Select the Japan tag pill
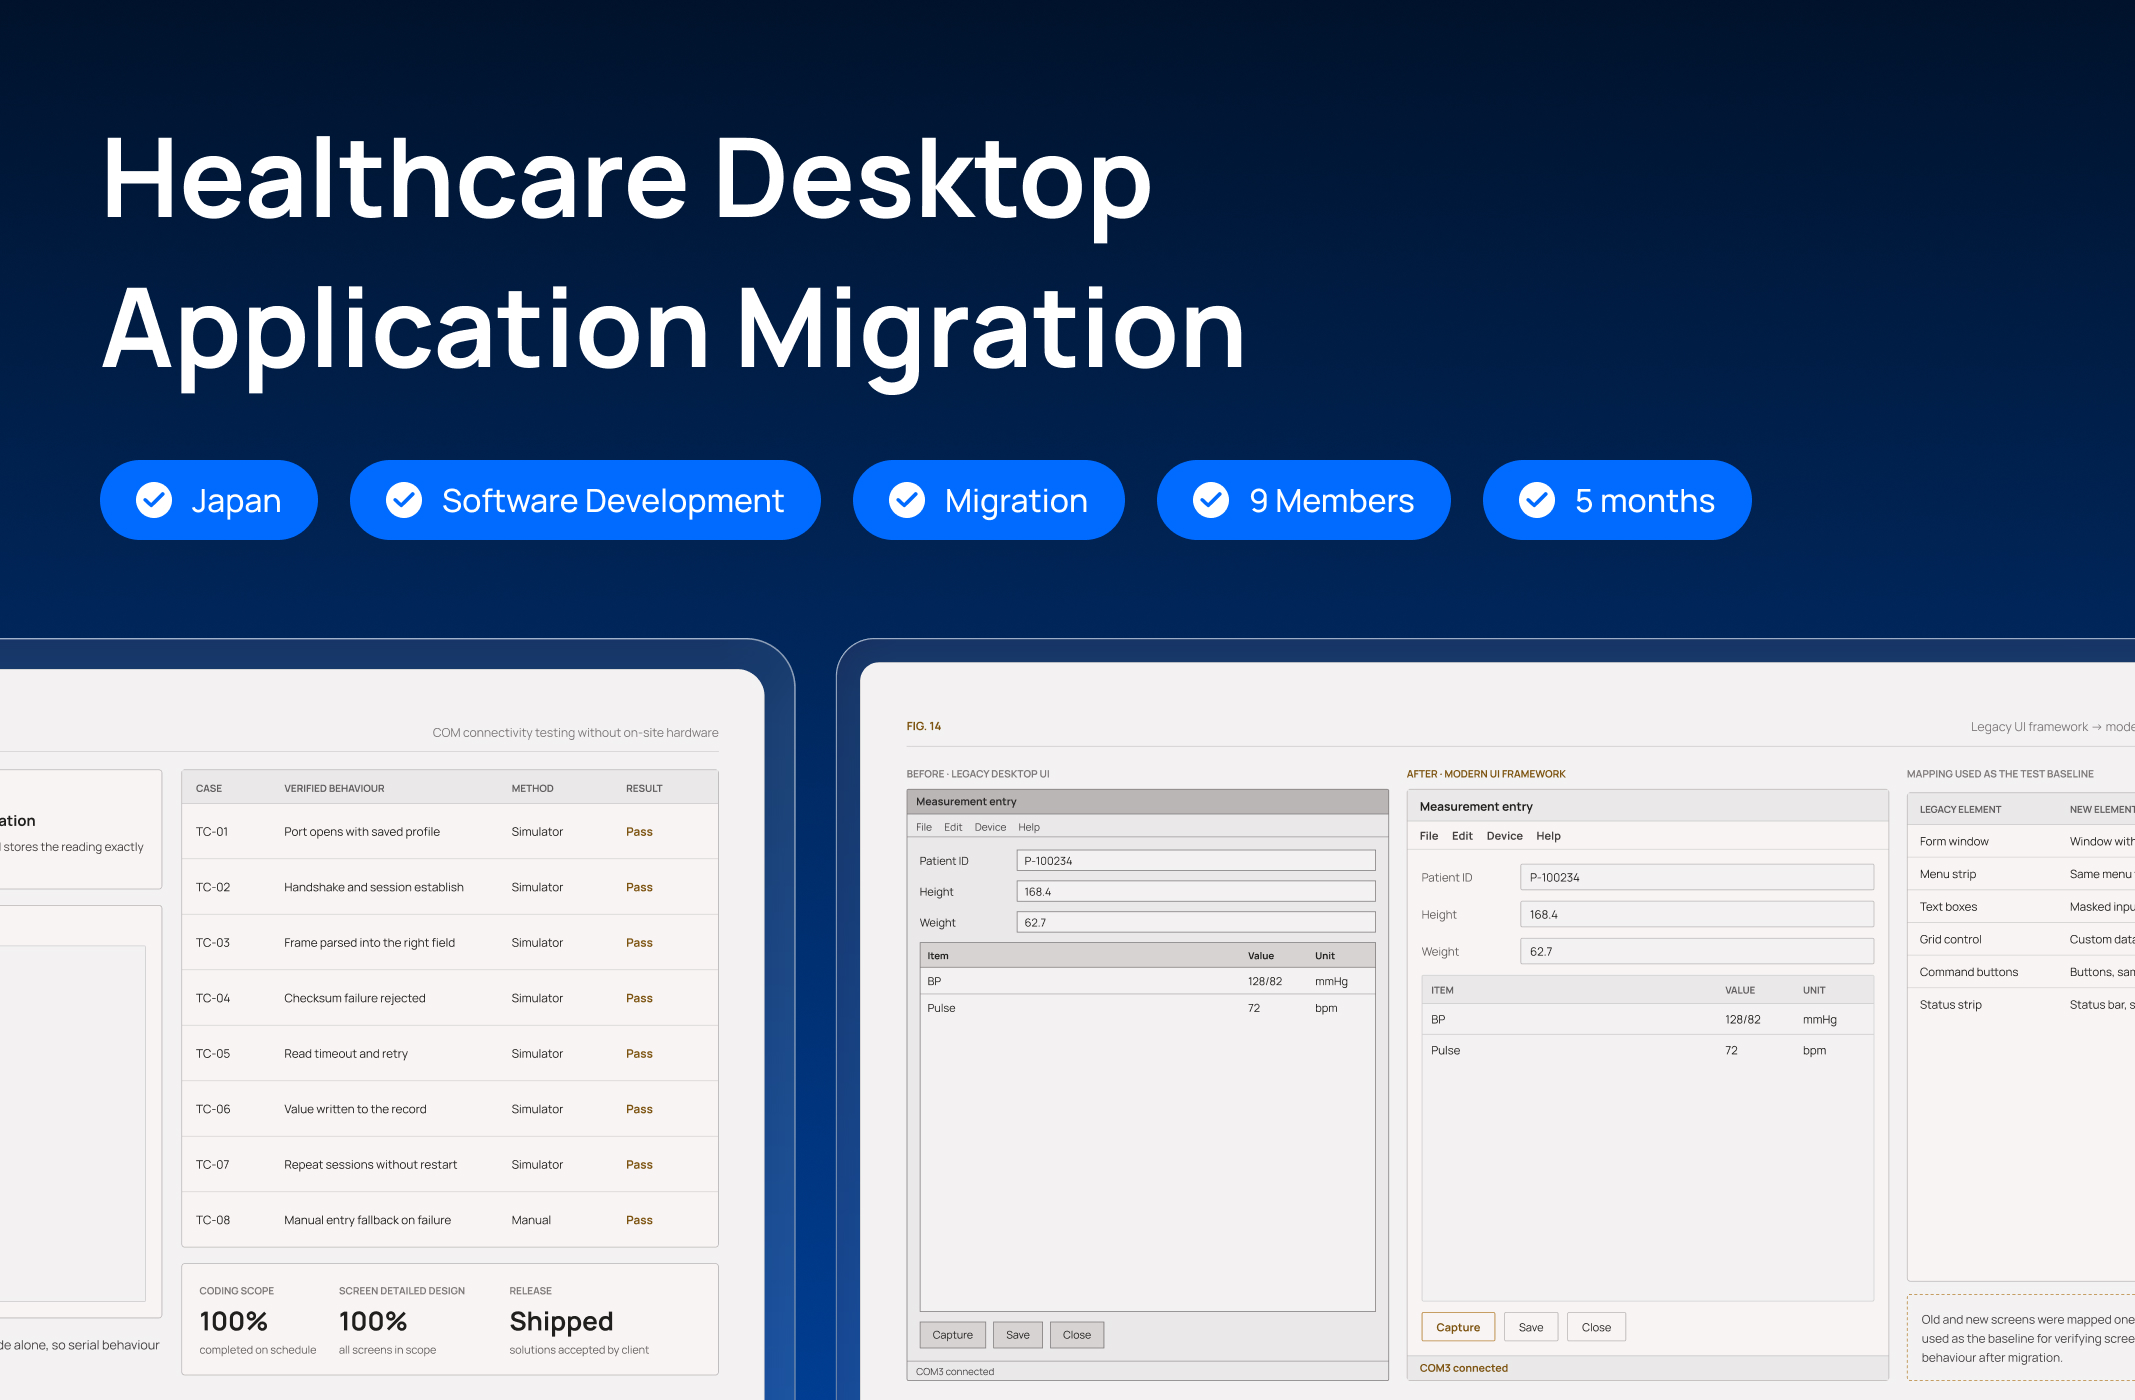Viewport: 2135px width, 1400px height. (x=209, y=500)
